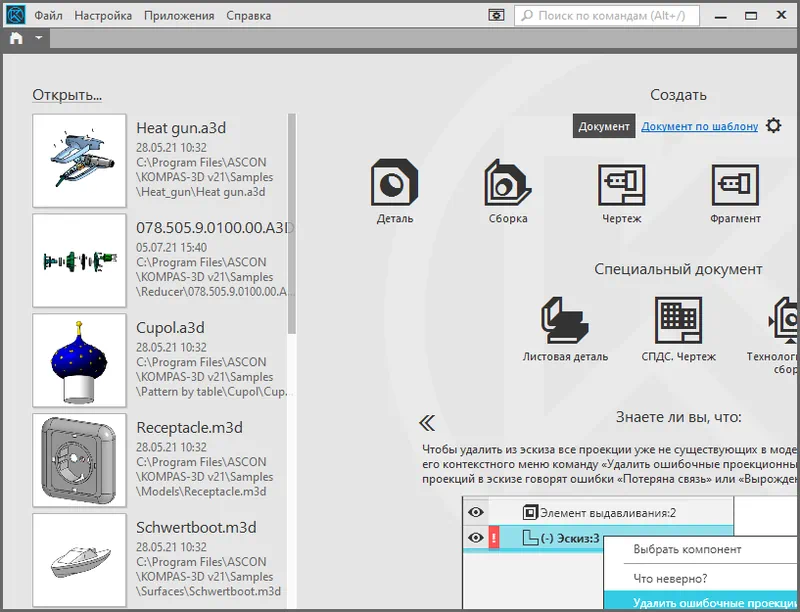The height and width of the screenshot is (612, 800).
Task: Click the extrusion icon of Элемент выдавливания:2
Action: point(530,512)
